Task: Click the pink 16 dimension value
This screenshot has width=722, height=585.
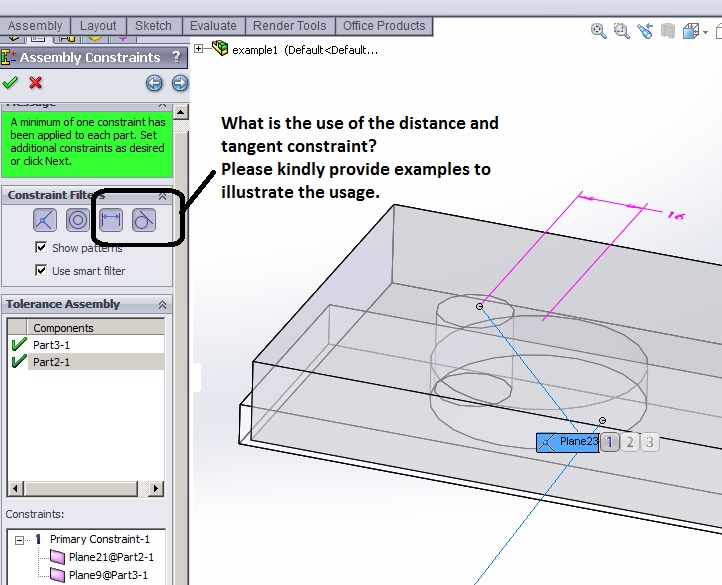Action: [x=675, y=215]
